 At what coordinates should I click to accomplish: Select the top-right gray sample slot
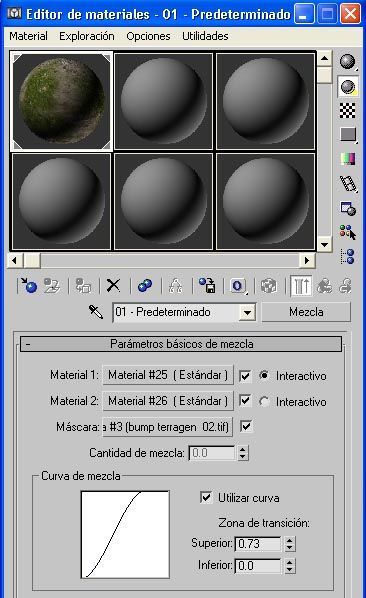point(265,101)
